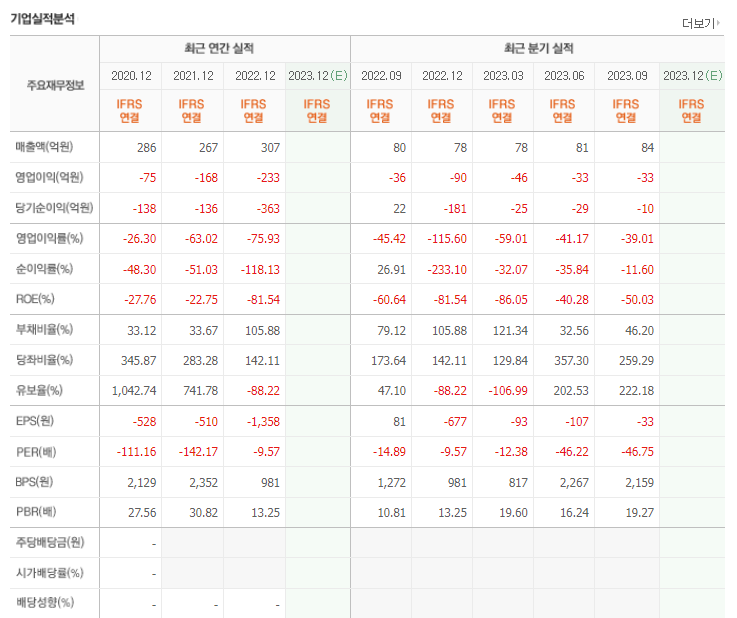737x618 pixels.
Task: Select the -86.05 ROE value
Action: click(511, 300)
